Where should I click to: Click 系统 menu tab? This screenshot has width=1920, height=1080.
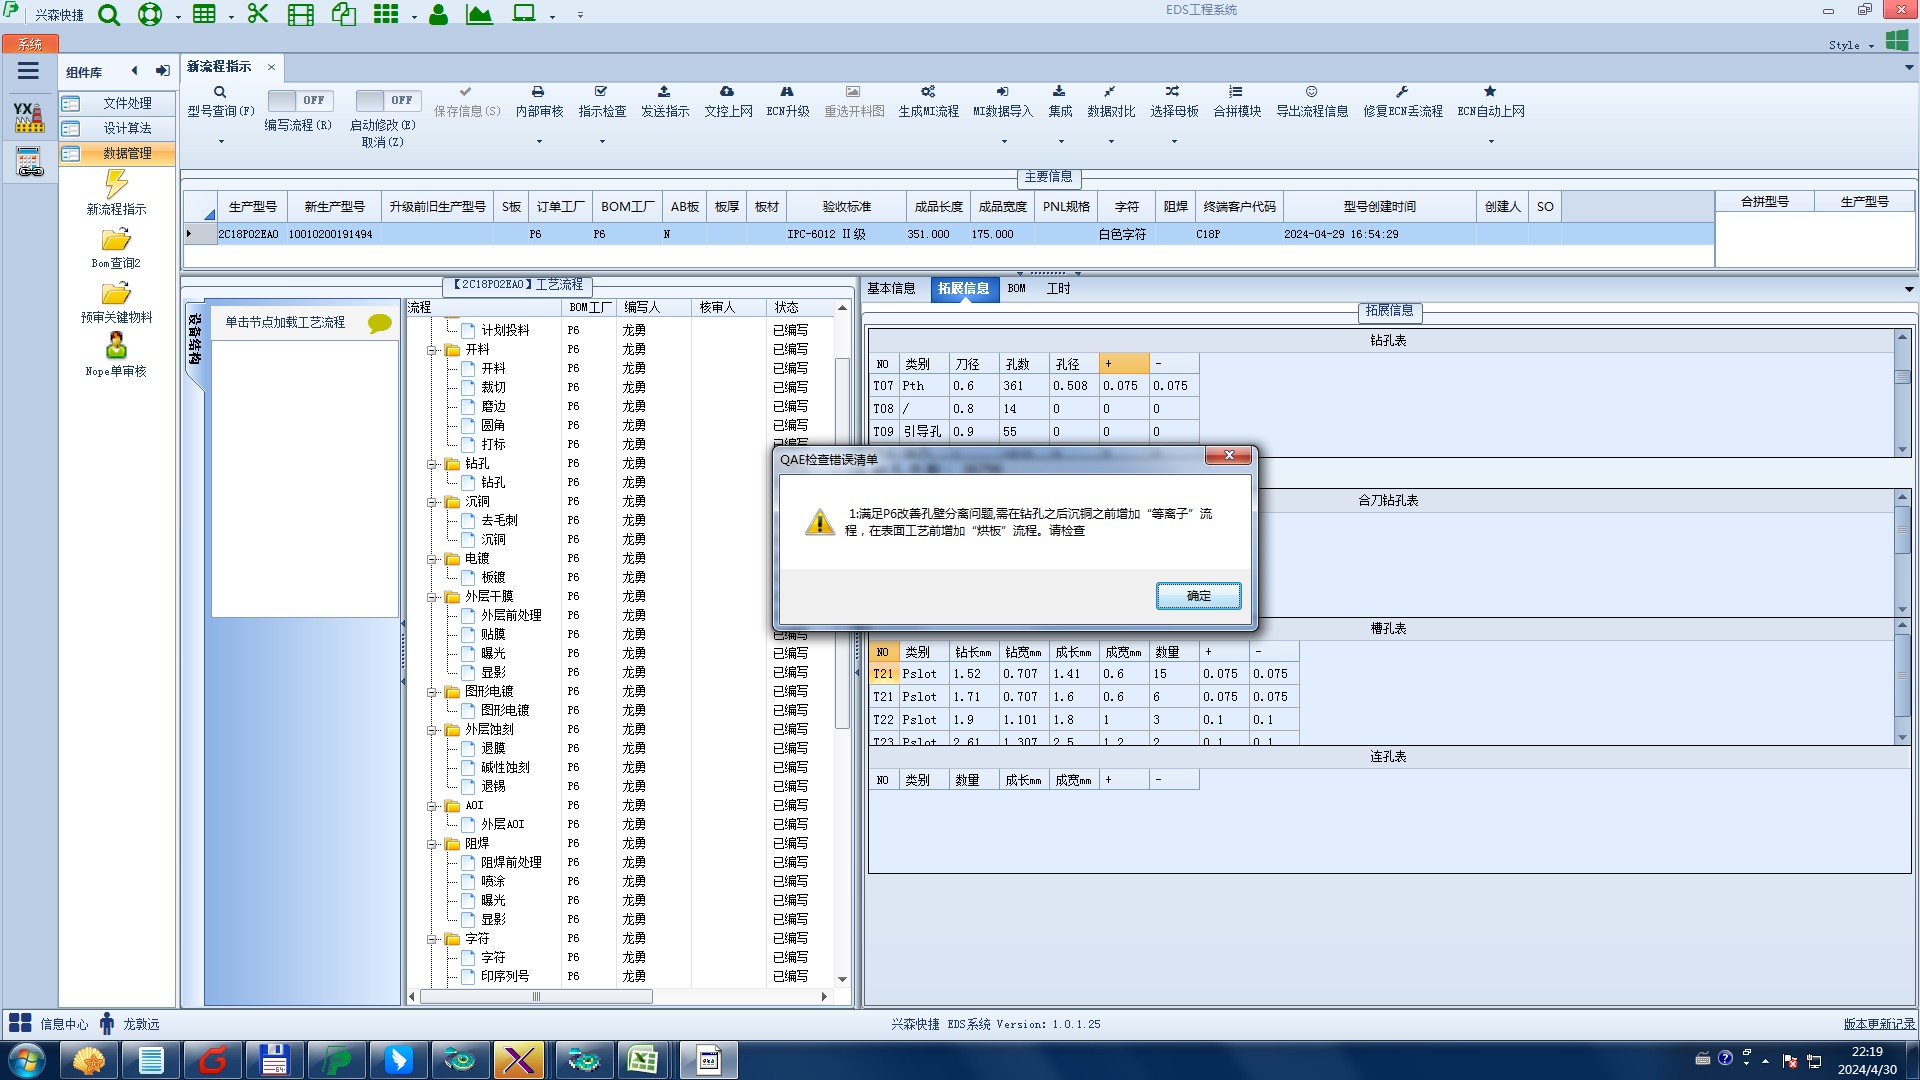tap(30, 44)
